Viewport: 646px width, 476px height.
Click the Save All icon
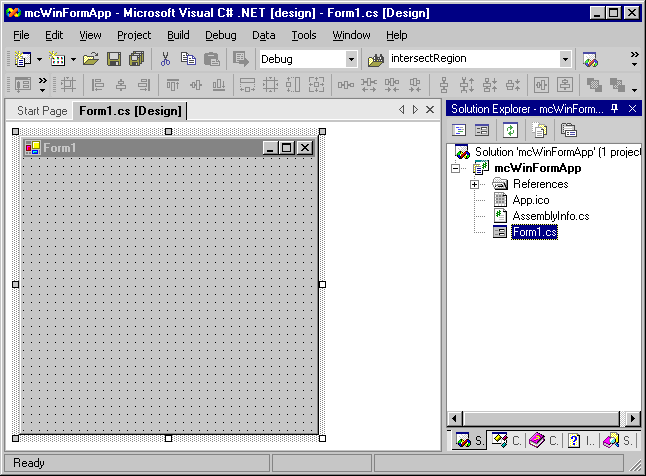click(136, 59)
